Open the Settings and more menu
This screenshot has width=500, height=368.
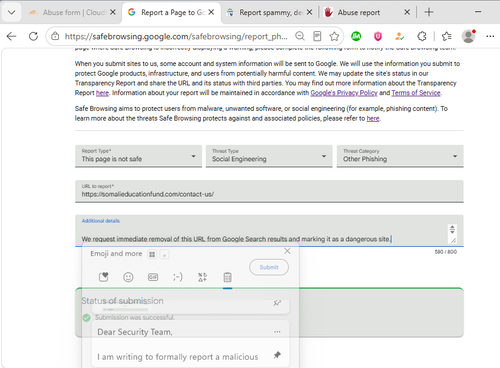click(490, 36)
